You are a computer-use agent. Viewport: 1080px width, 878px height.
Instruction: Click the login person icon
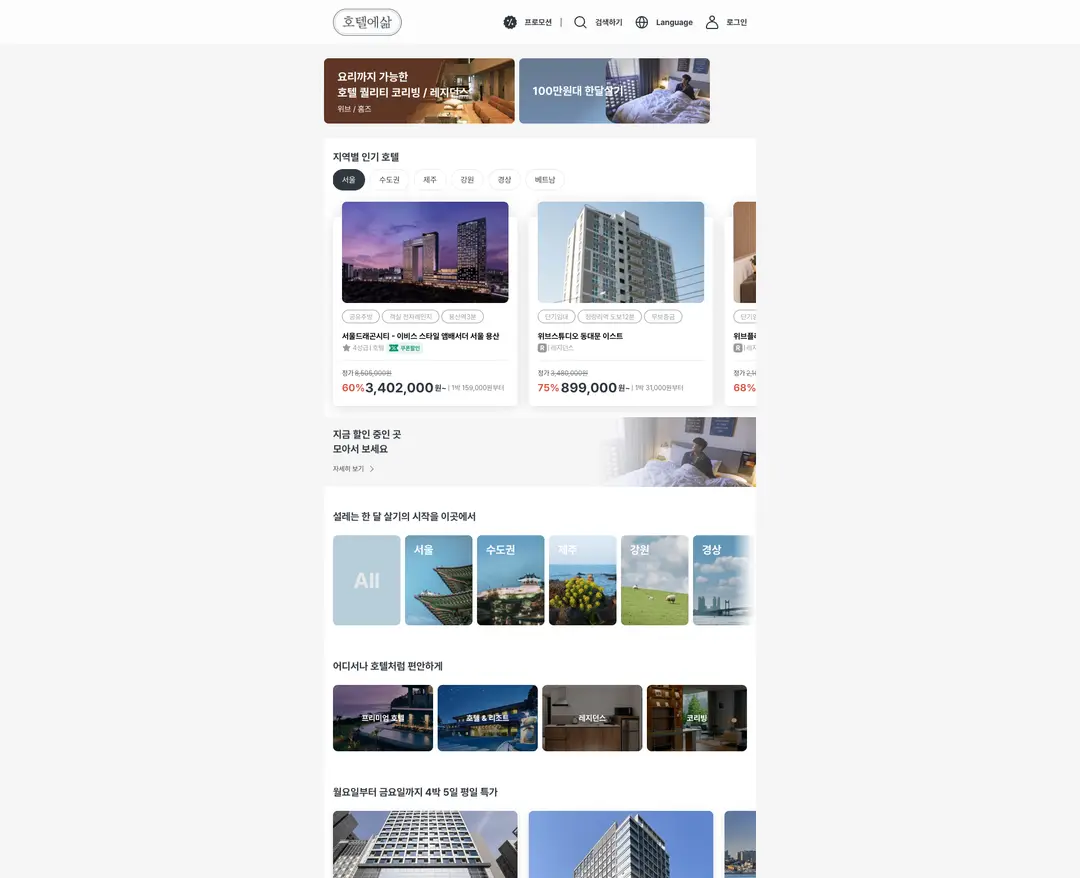(x=712, y=22)
